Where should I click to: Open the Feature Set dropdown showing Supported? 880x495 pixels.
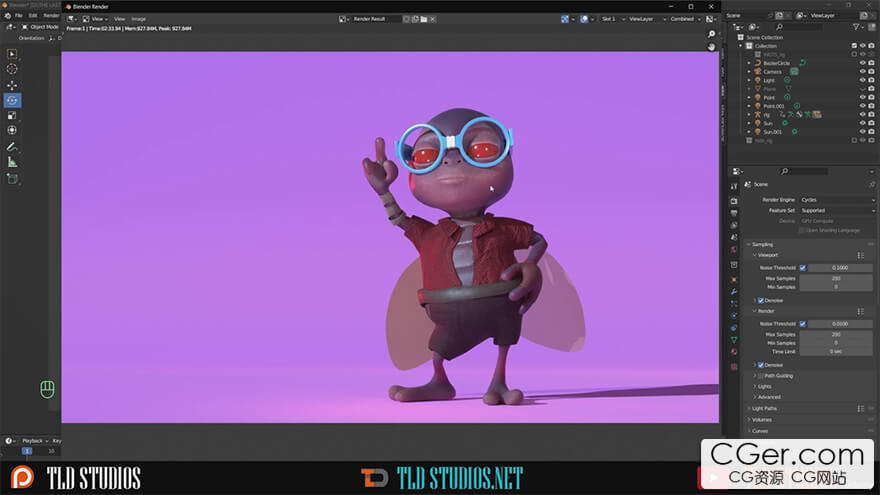pos(837,210)
